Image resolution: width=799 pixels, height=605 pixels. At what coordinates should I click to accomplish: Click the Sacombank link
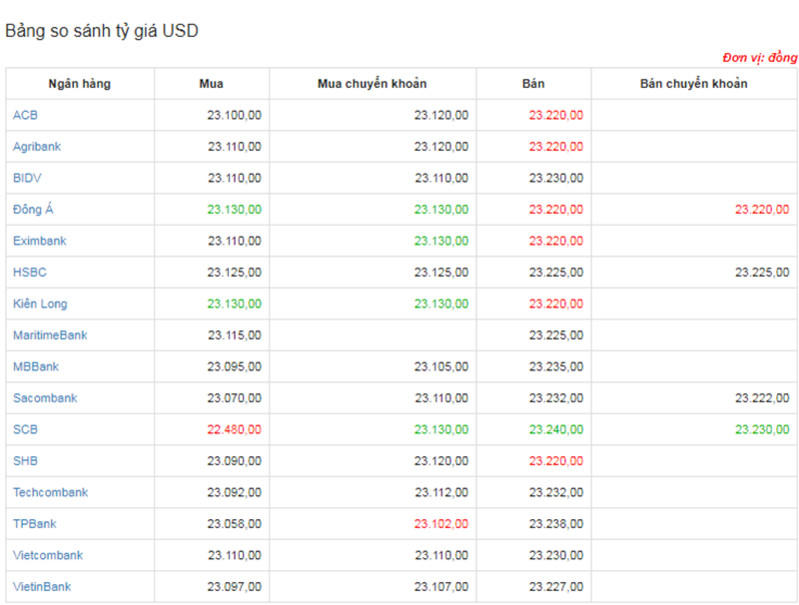point(45,398)
